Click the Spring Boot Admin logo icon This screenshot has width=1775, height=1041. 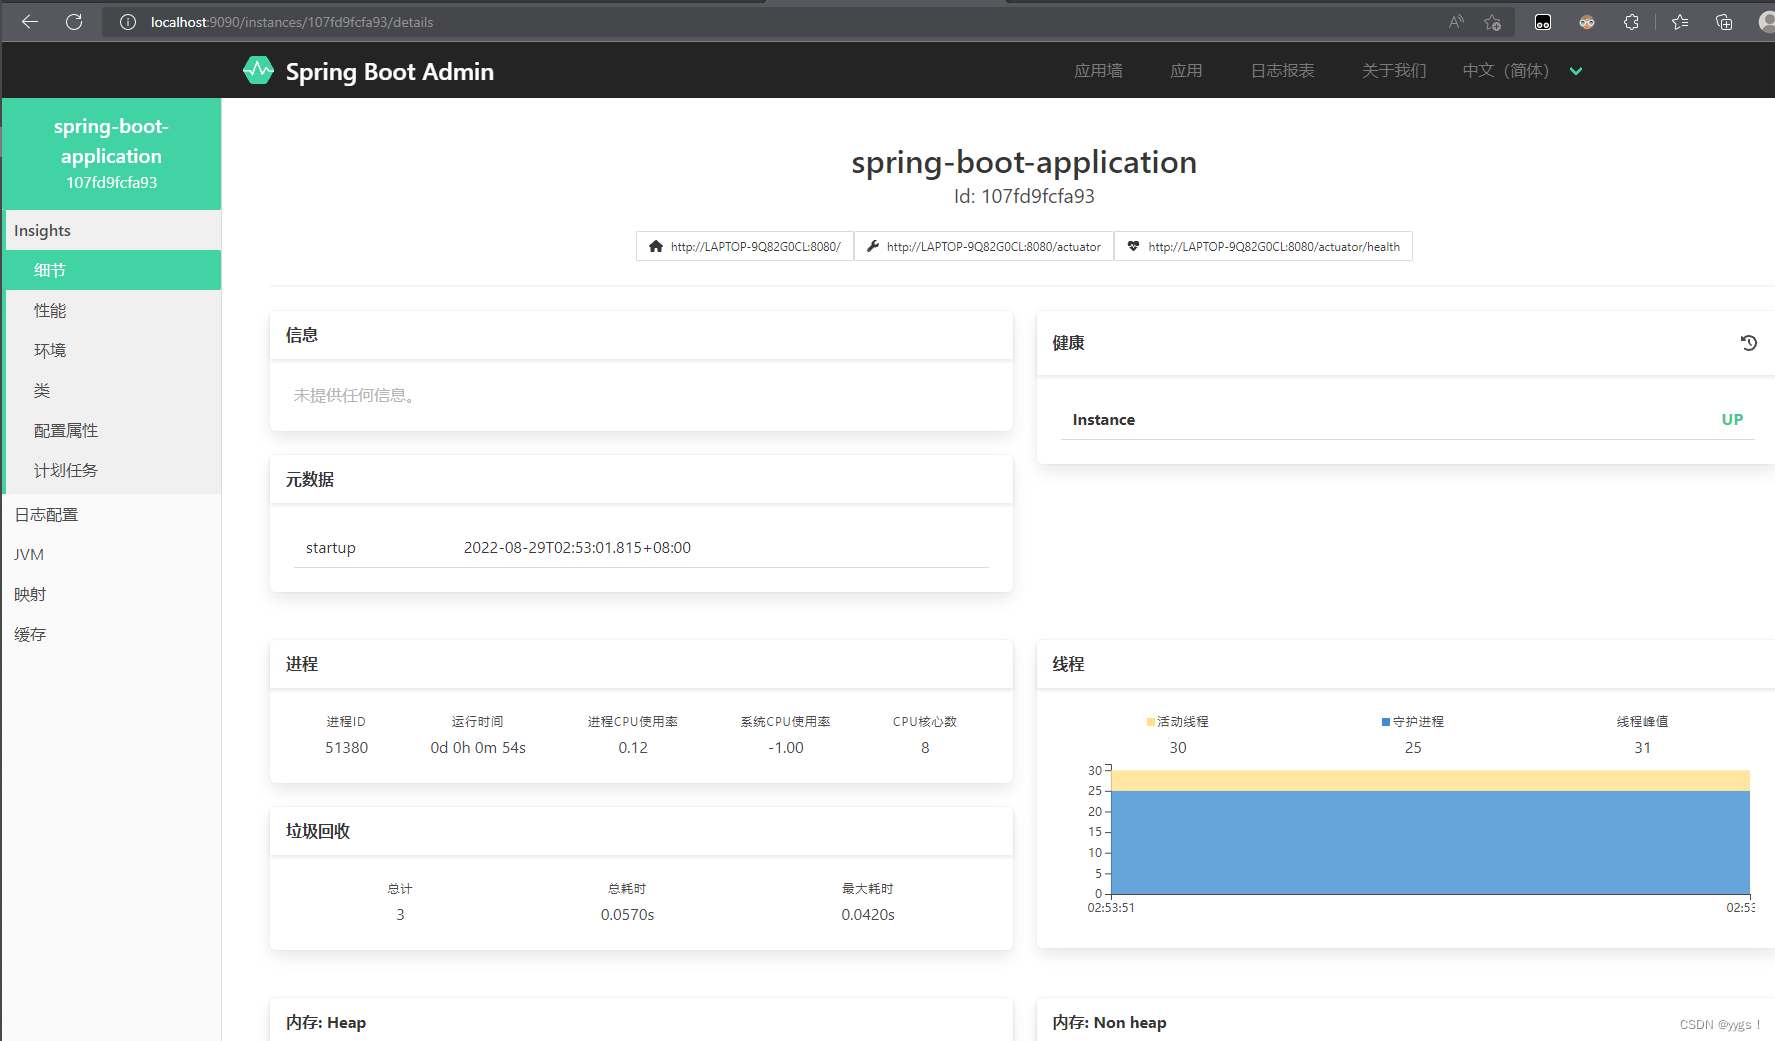click(258, 70)
